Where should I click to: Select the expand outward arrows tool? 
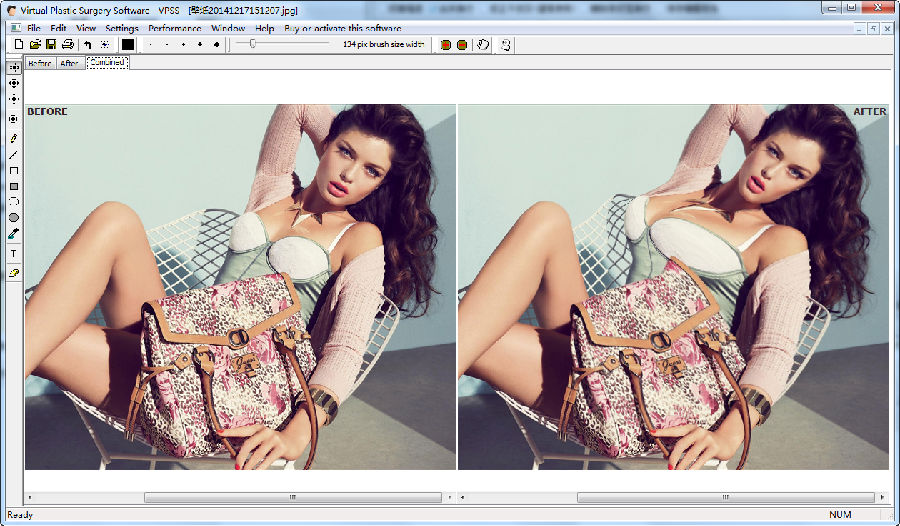14,83
